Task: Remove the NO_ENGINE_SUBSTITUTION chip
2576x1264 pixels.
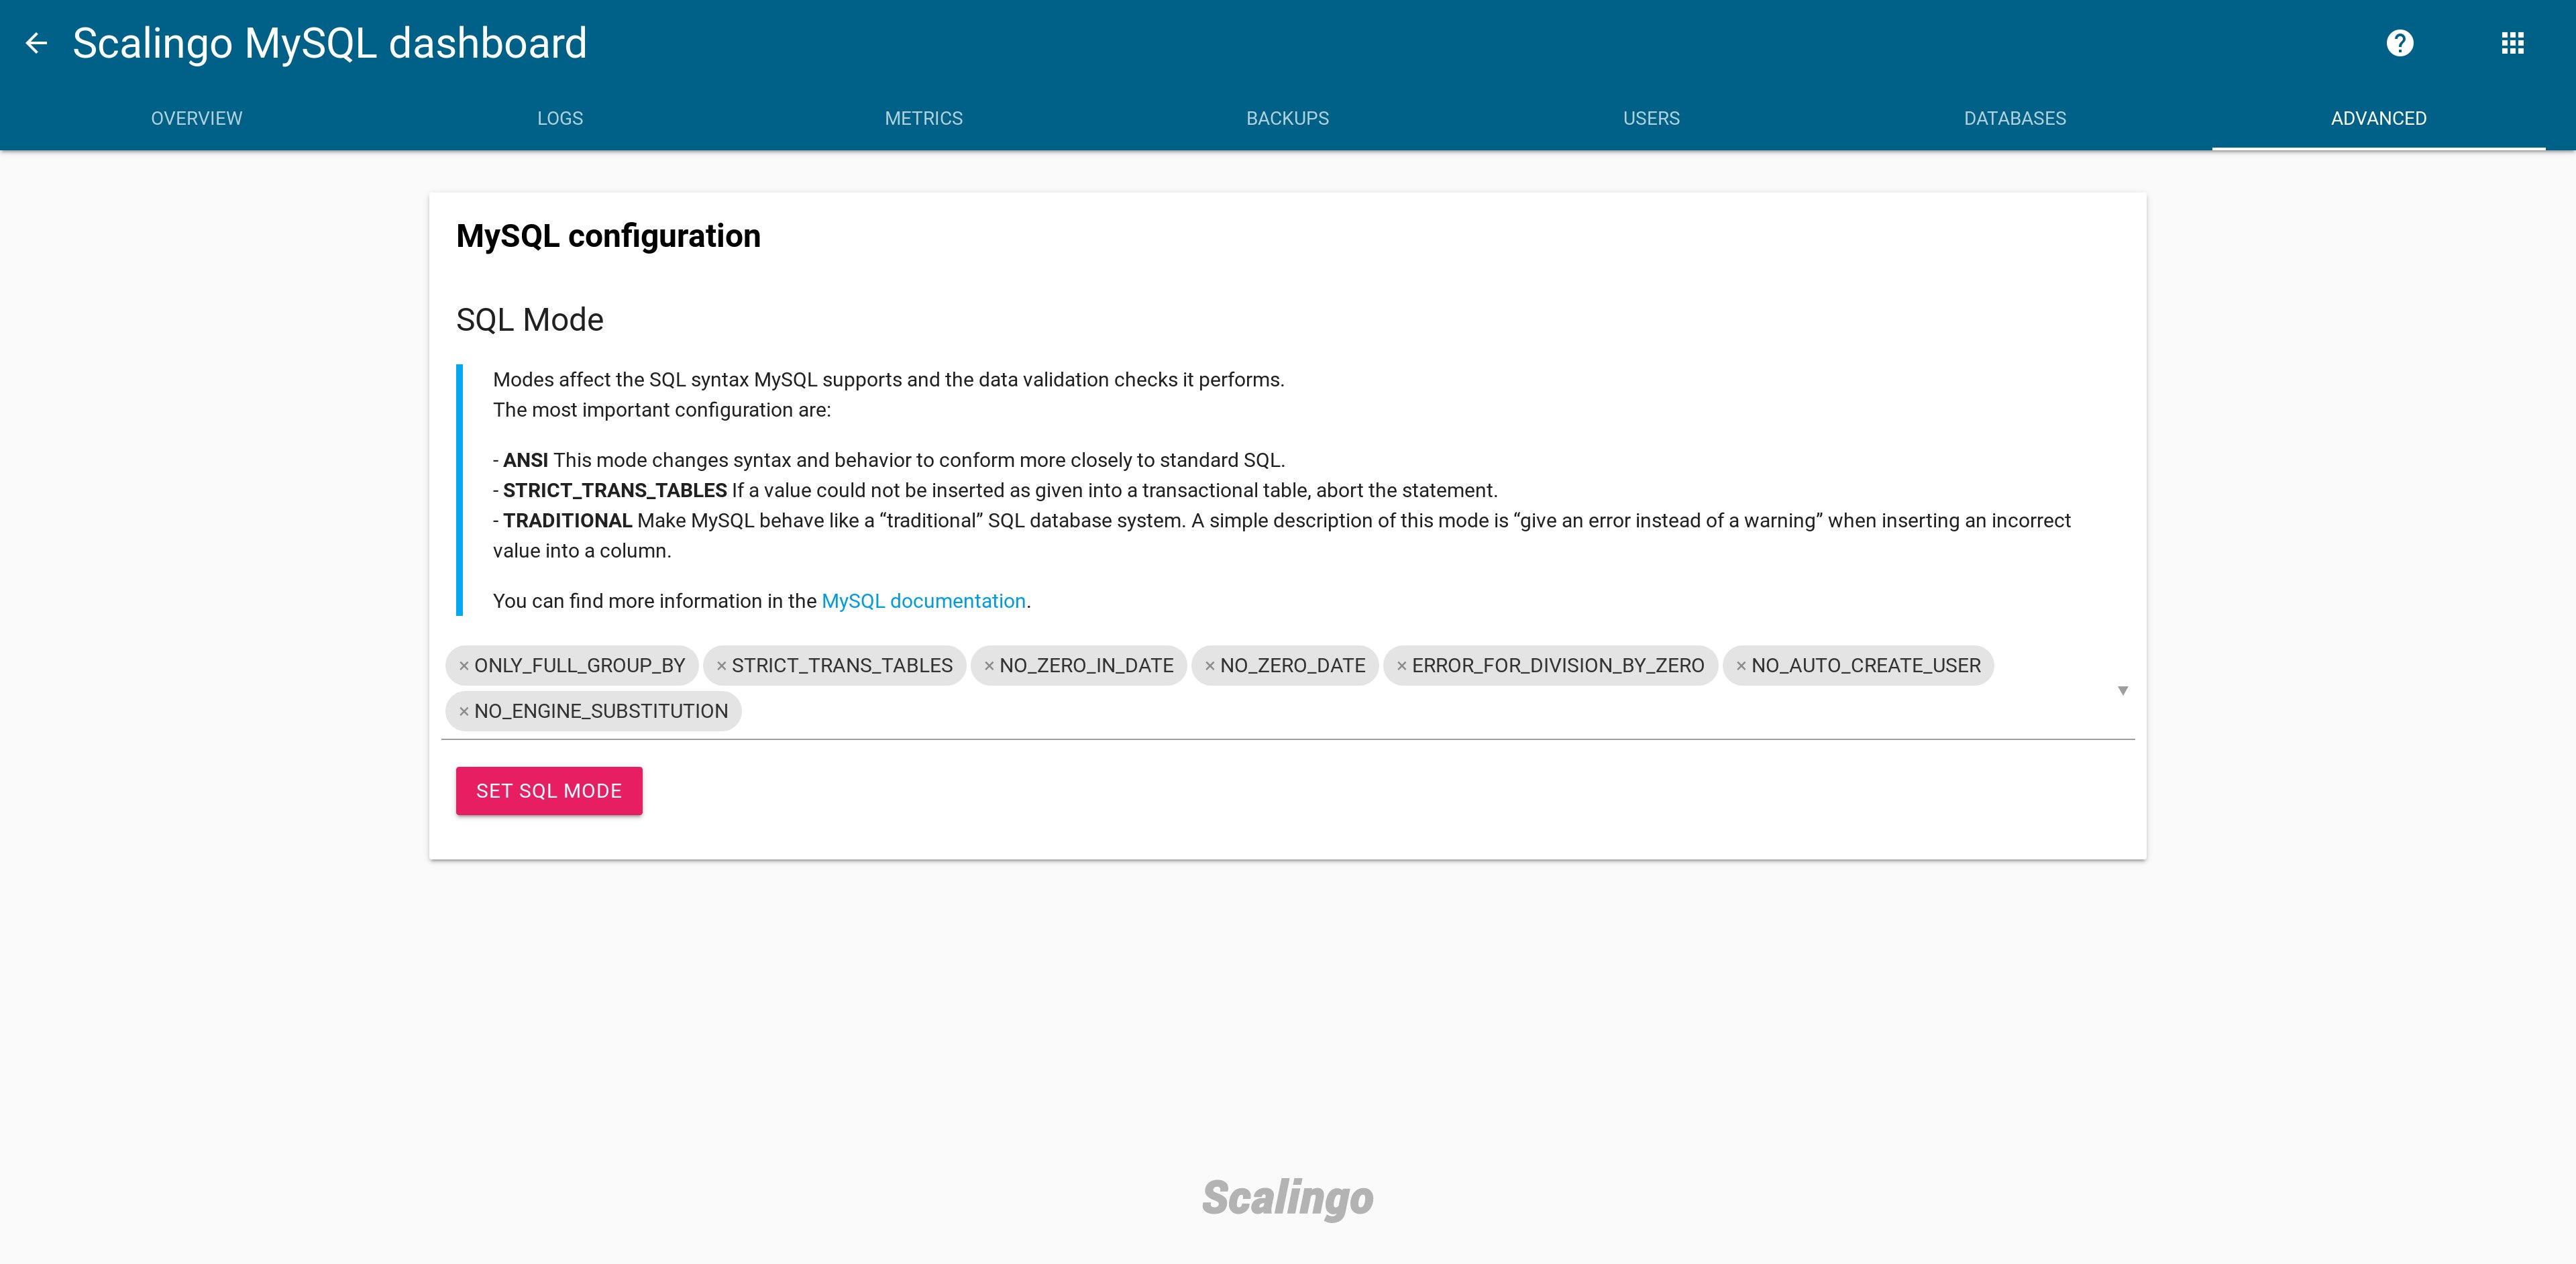Action: pos(464,712)
